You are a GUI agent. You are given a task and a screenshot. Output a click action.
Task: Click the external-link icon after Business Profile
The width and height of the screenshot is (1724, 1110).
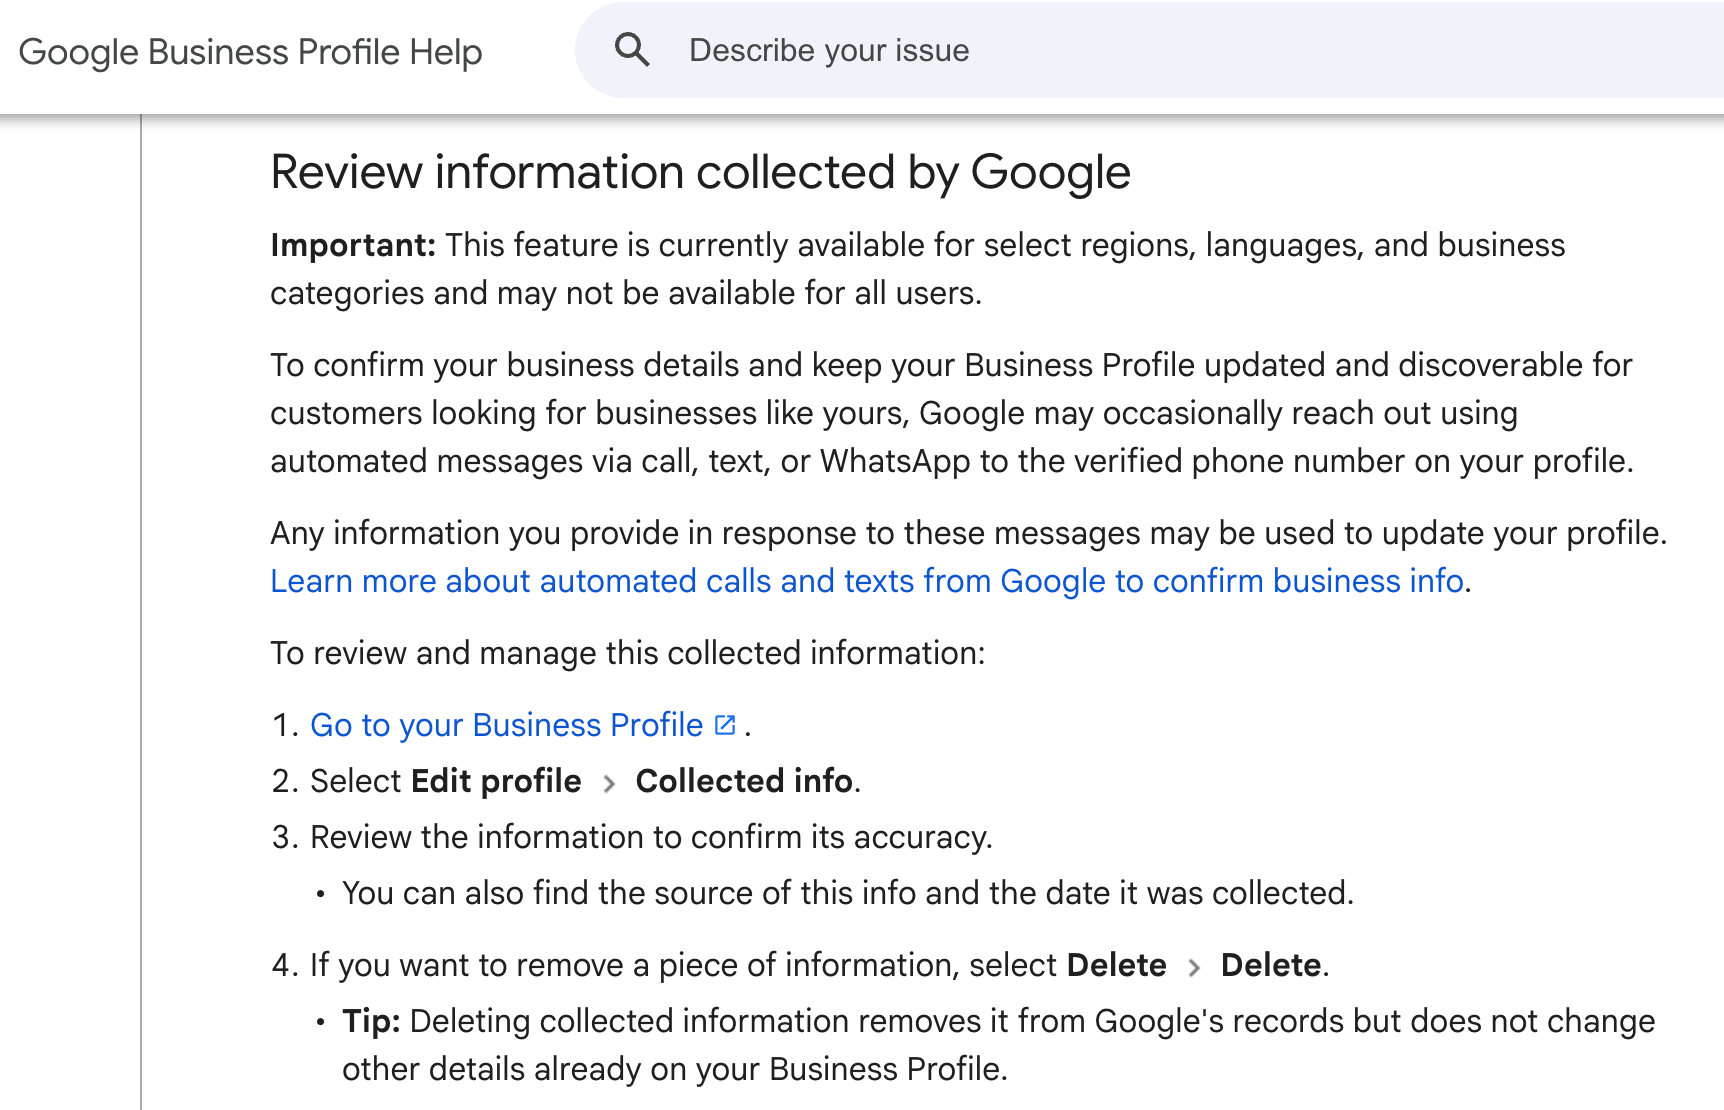click(726, 725)
